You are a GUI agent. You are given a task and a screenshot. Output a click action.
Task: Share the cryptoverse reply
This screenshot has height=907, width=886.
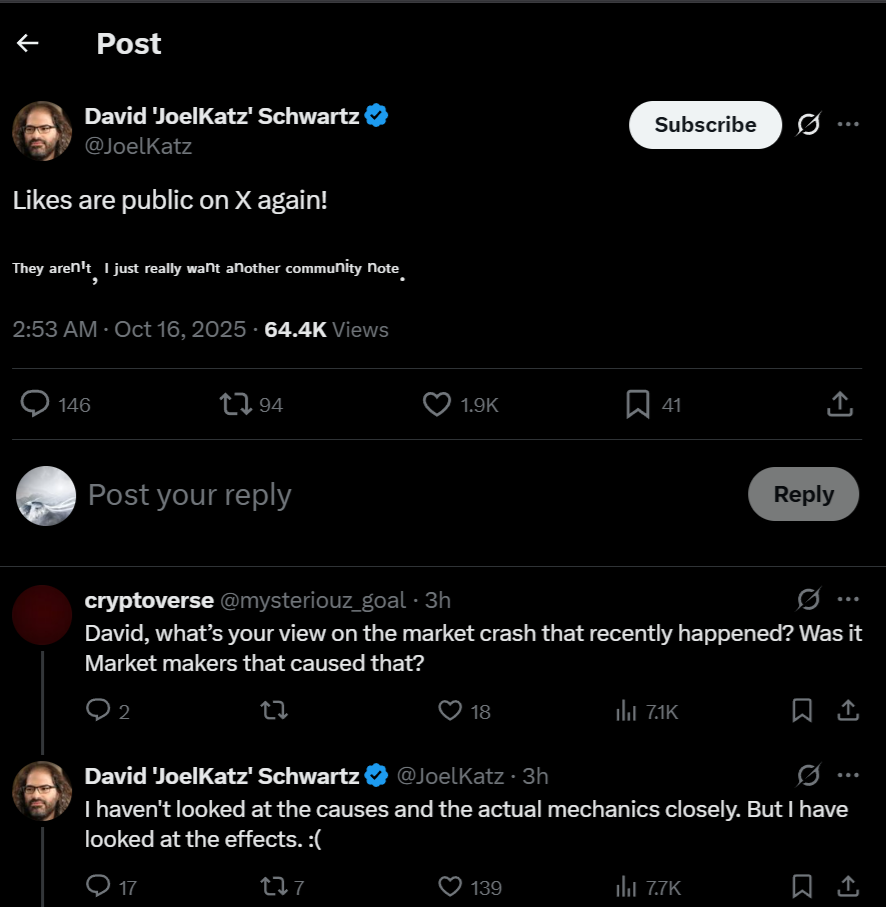pyautogui.click(x=848, y=711)
